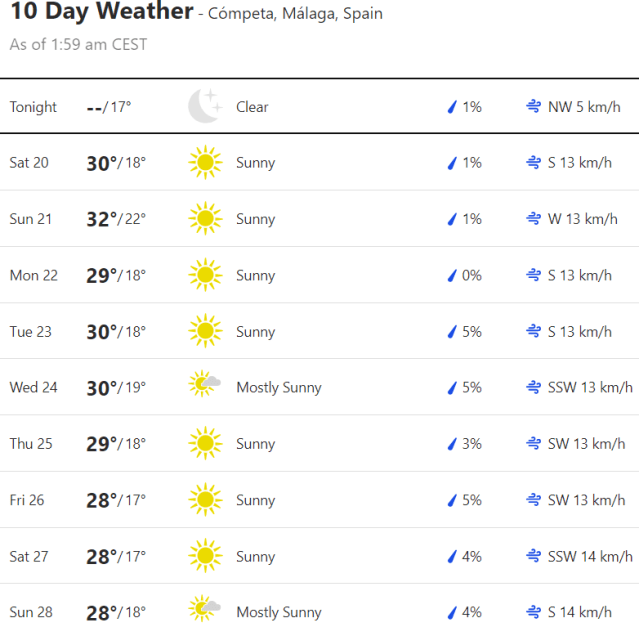Click the sun icon for Sat 20
This screenshot has width=639, height=627.
(204, 162)
